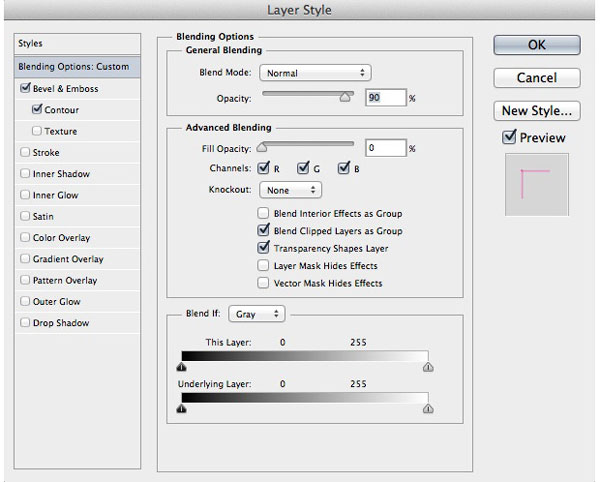
Task: Enable the Inner Glow checkbox
Action: (25, 195)
